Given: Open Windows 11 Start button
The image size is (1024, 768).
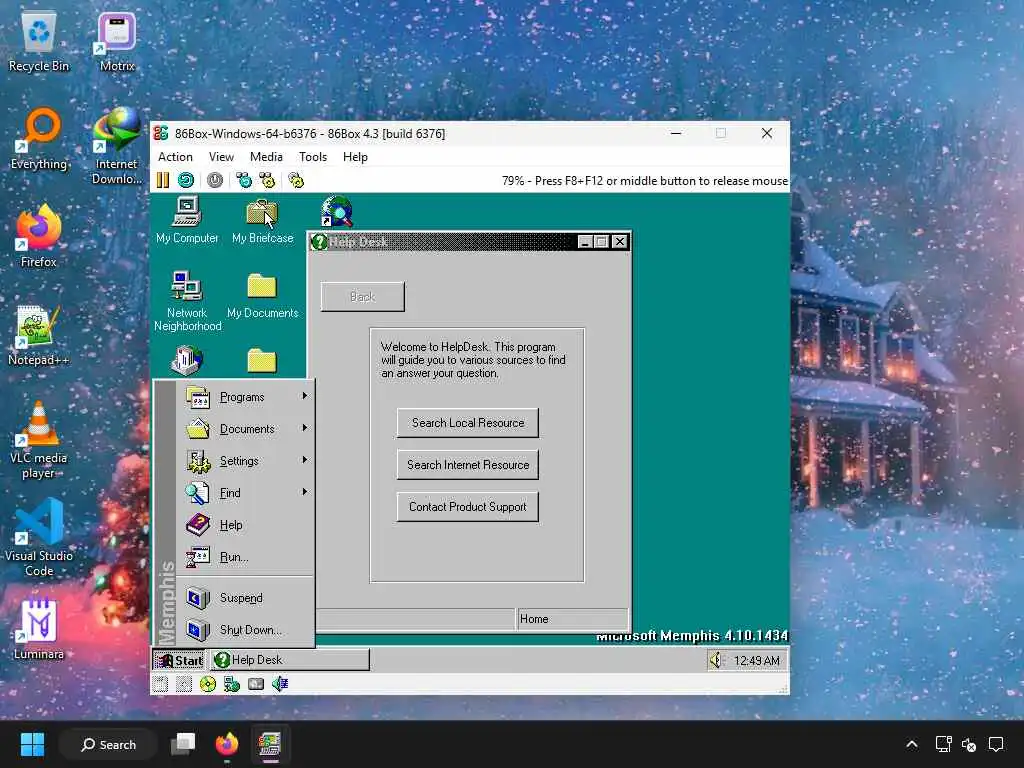Looking at the screenshot, I should pos(32,744).
